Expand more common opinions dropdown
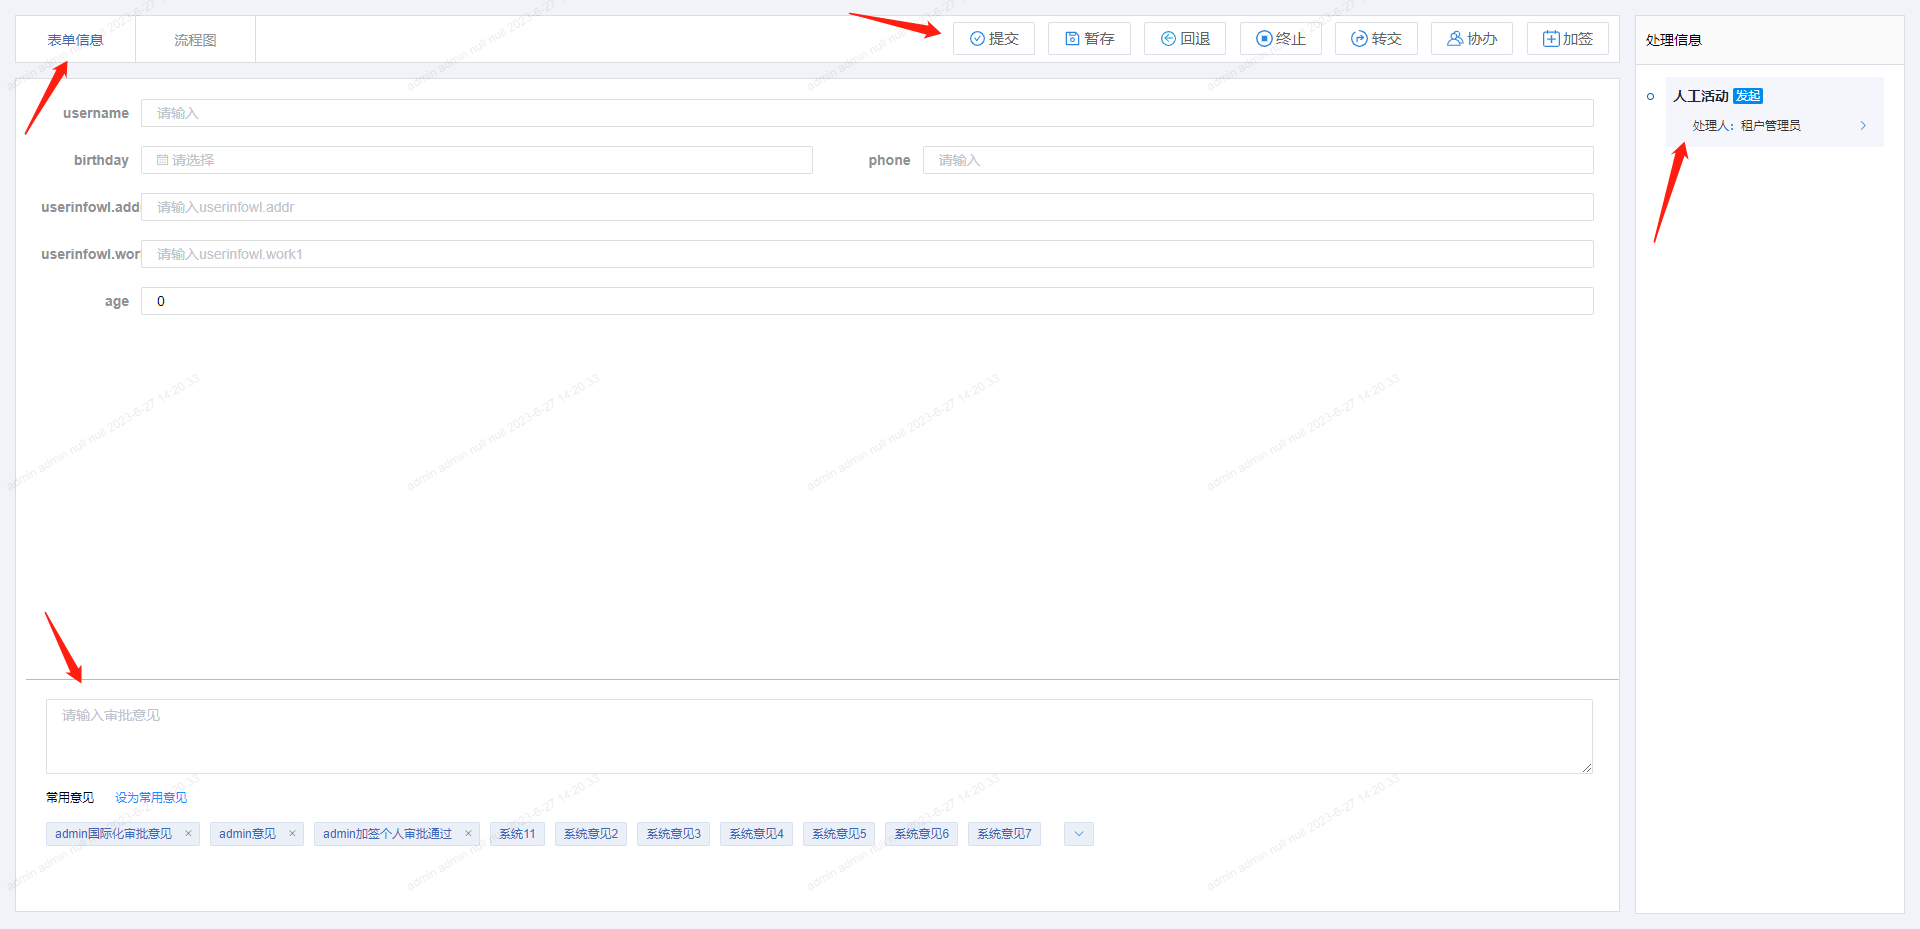 pyautogui.click(x=1078, y=834)
